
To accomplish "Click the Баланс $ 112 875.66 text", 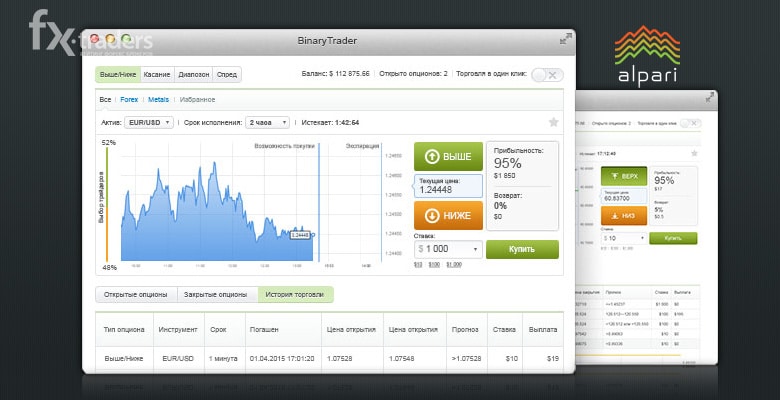I will [x=335, y=74].
